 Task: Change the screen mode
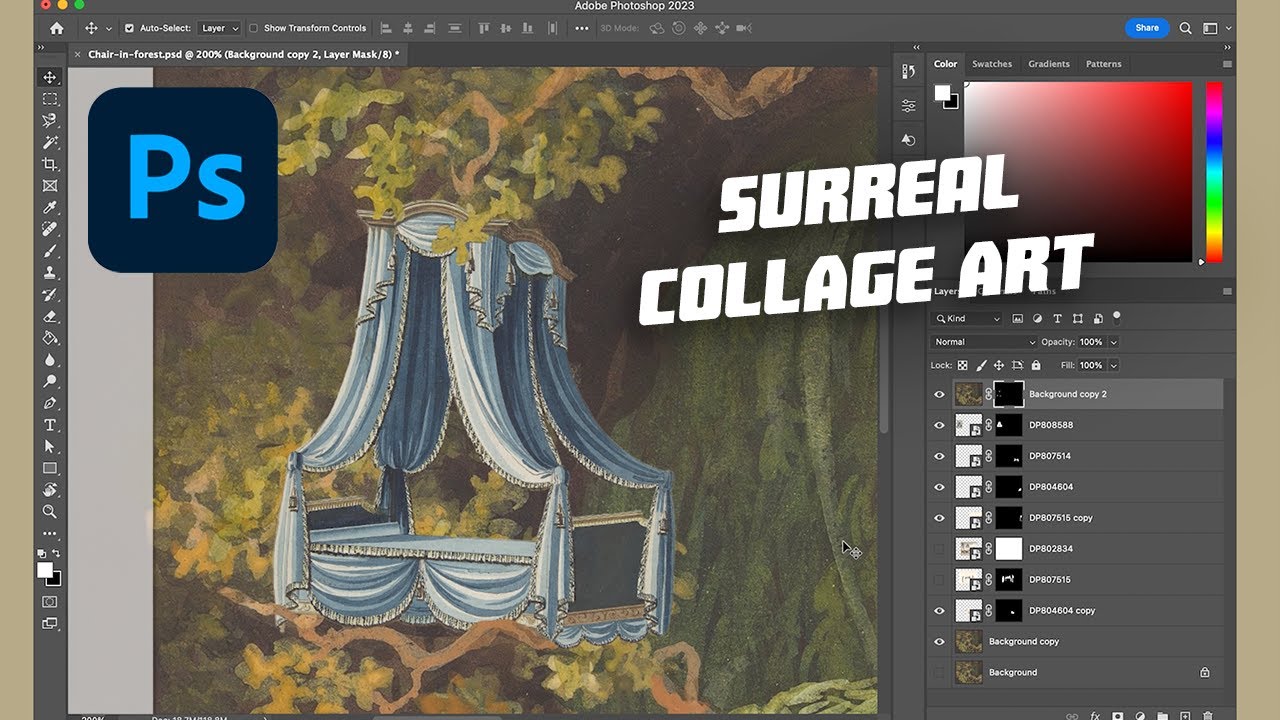tap(50, 623)
